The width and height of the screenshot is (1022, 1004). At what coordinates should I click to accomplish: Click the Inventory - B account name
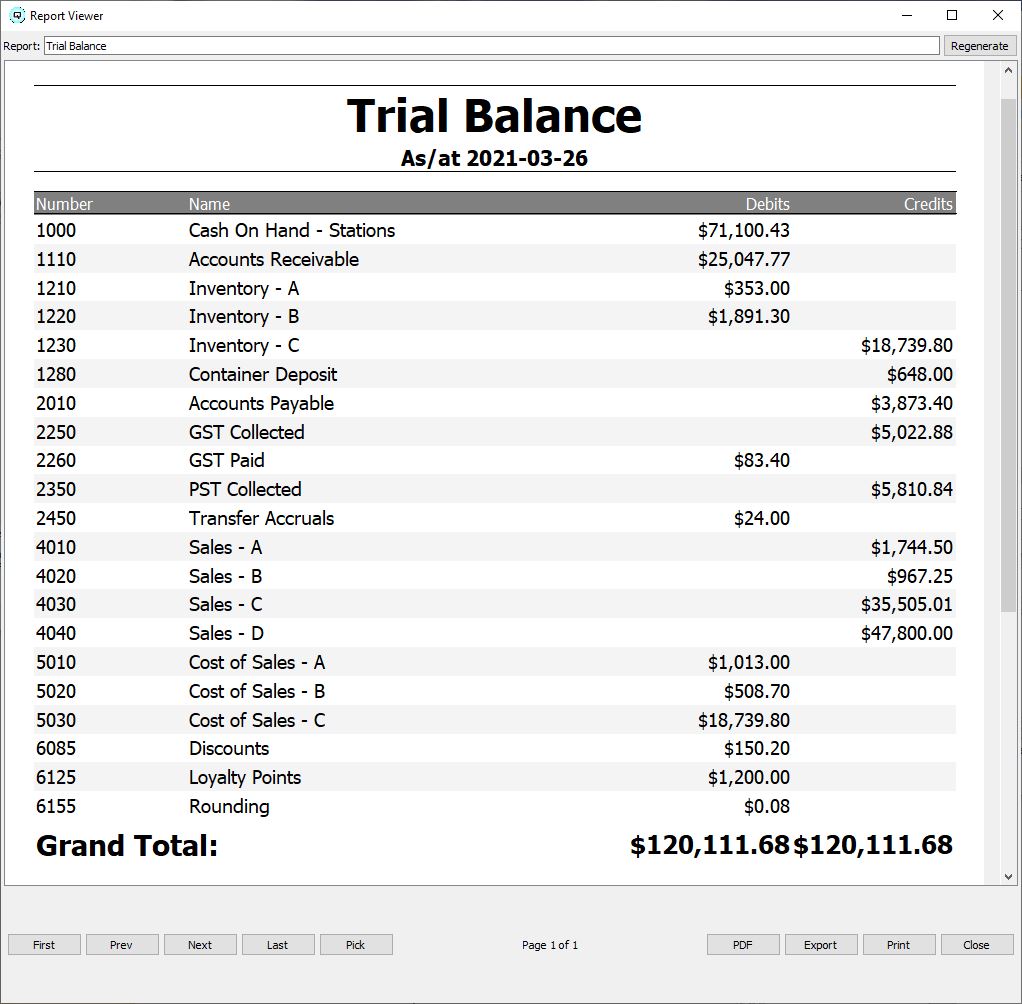point(244,317)
